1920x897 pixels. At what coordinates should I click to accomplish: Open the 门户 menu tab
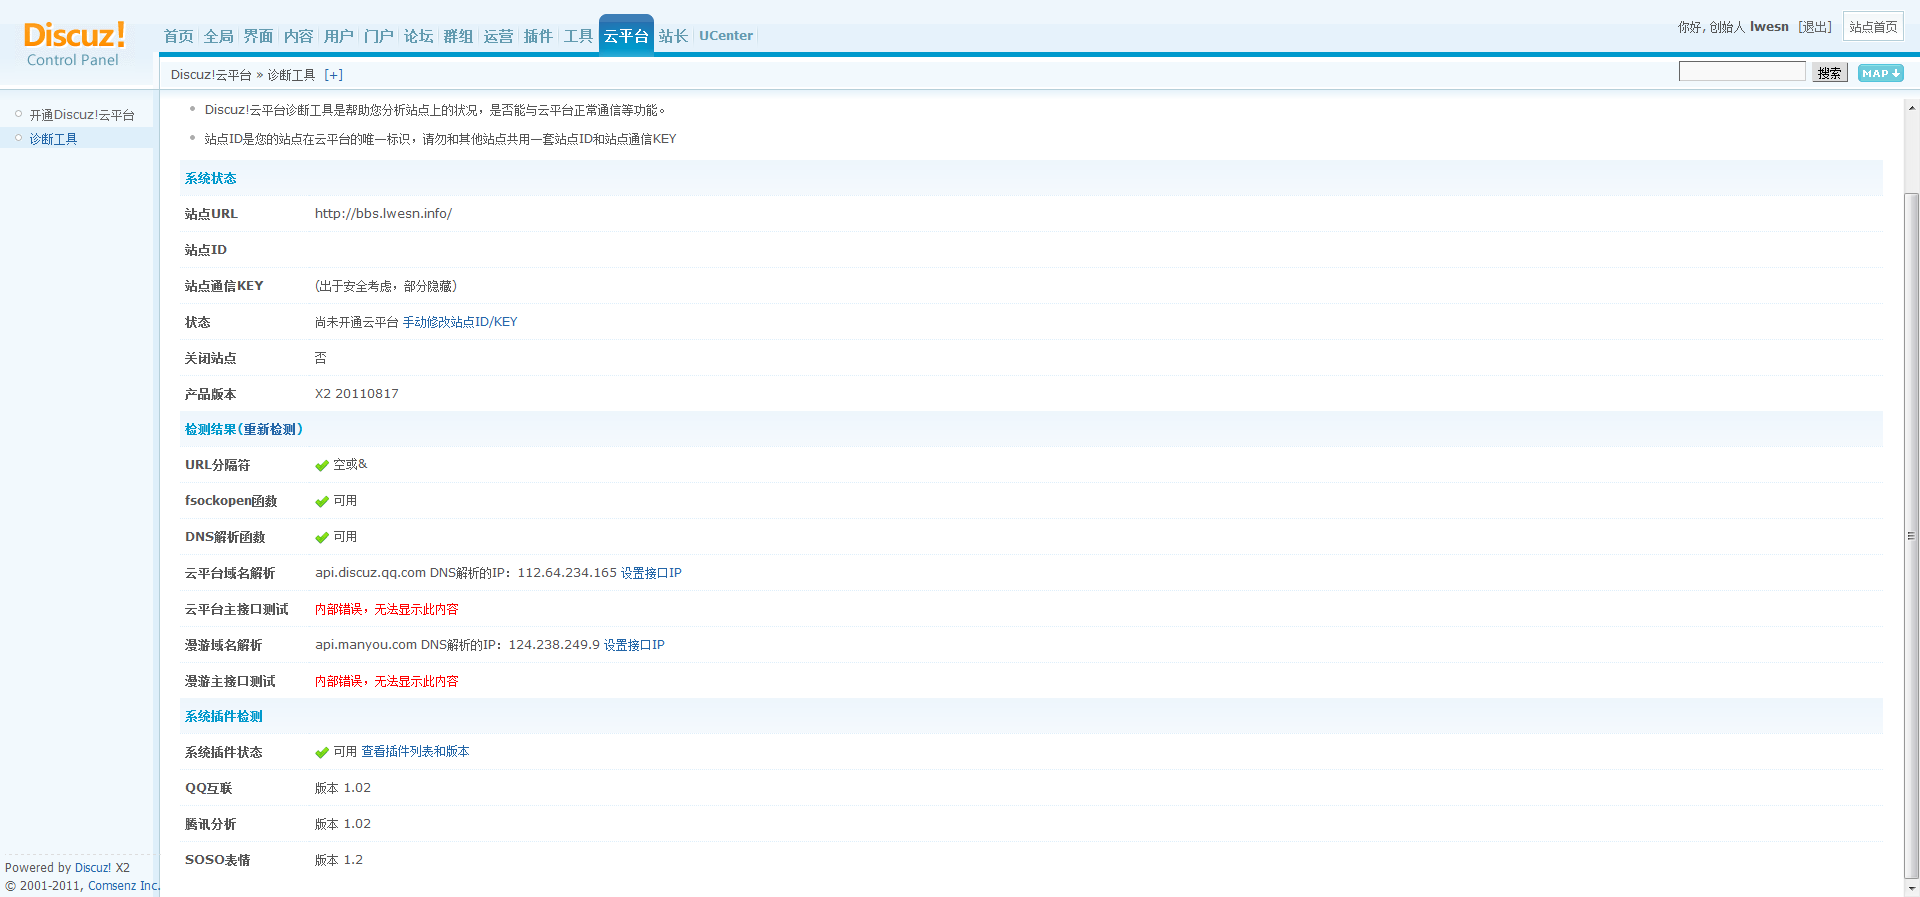[x=379, y=36]
